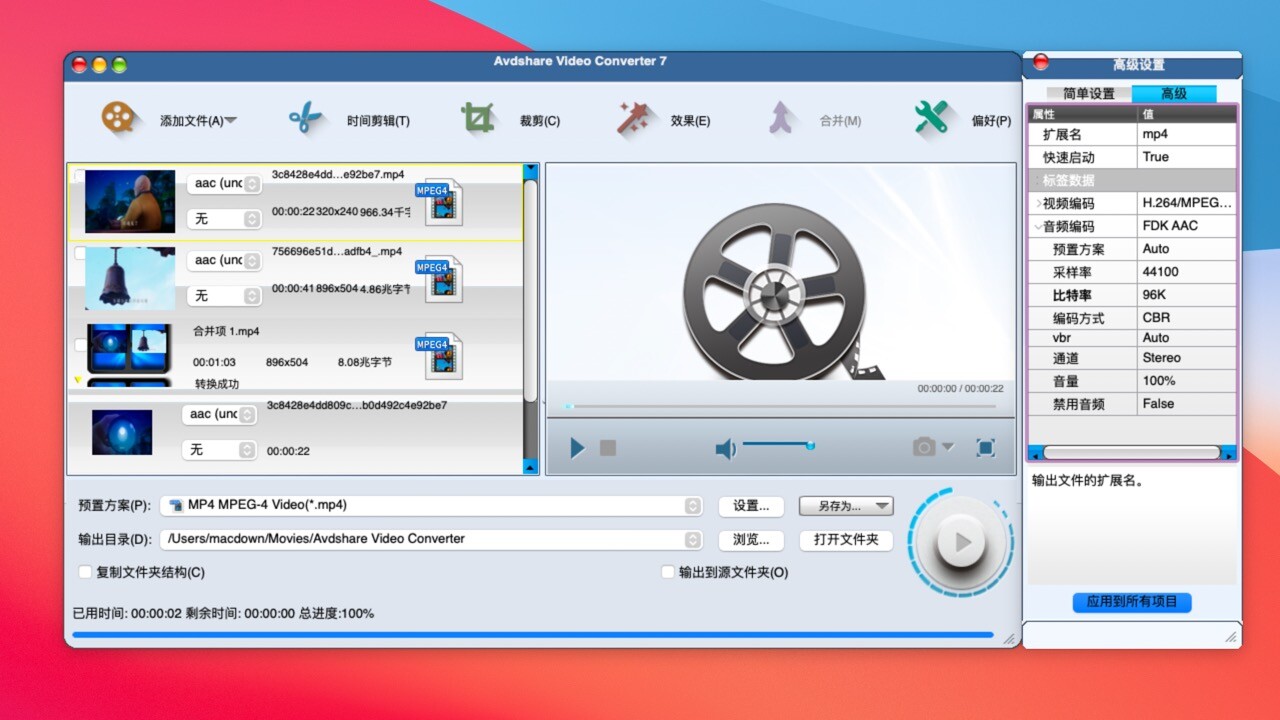Take a snapshot with the camera icon
This screenshot has height=720, width=1280.
coord(926,447)
